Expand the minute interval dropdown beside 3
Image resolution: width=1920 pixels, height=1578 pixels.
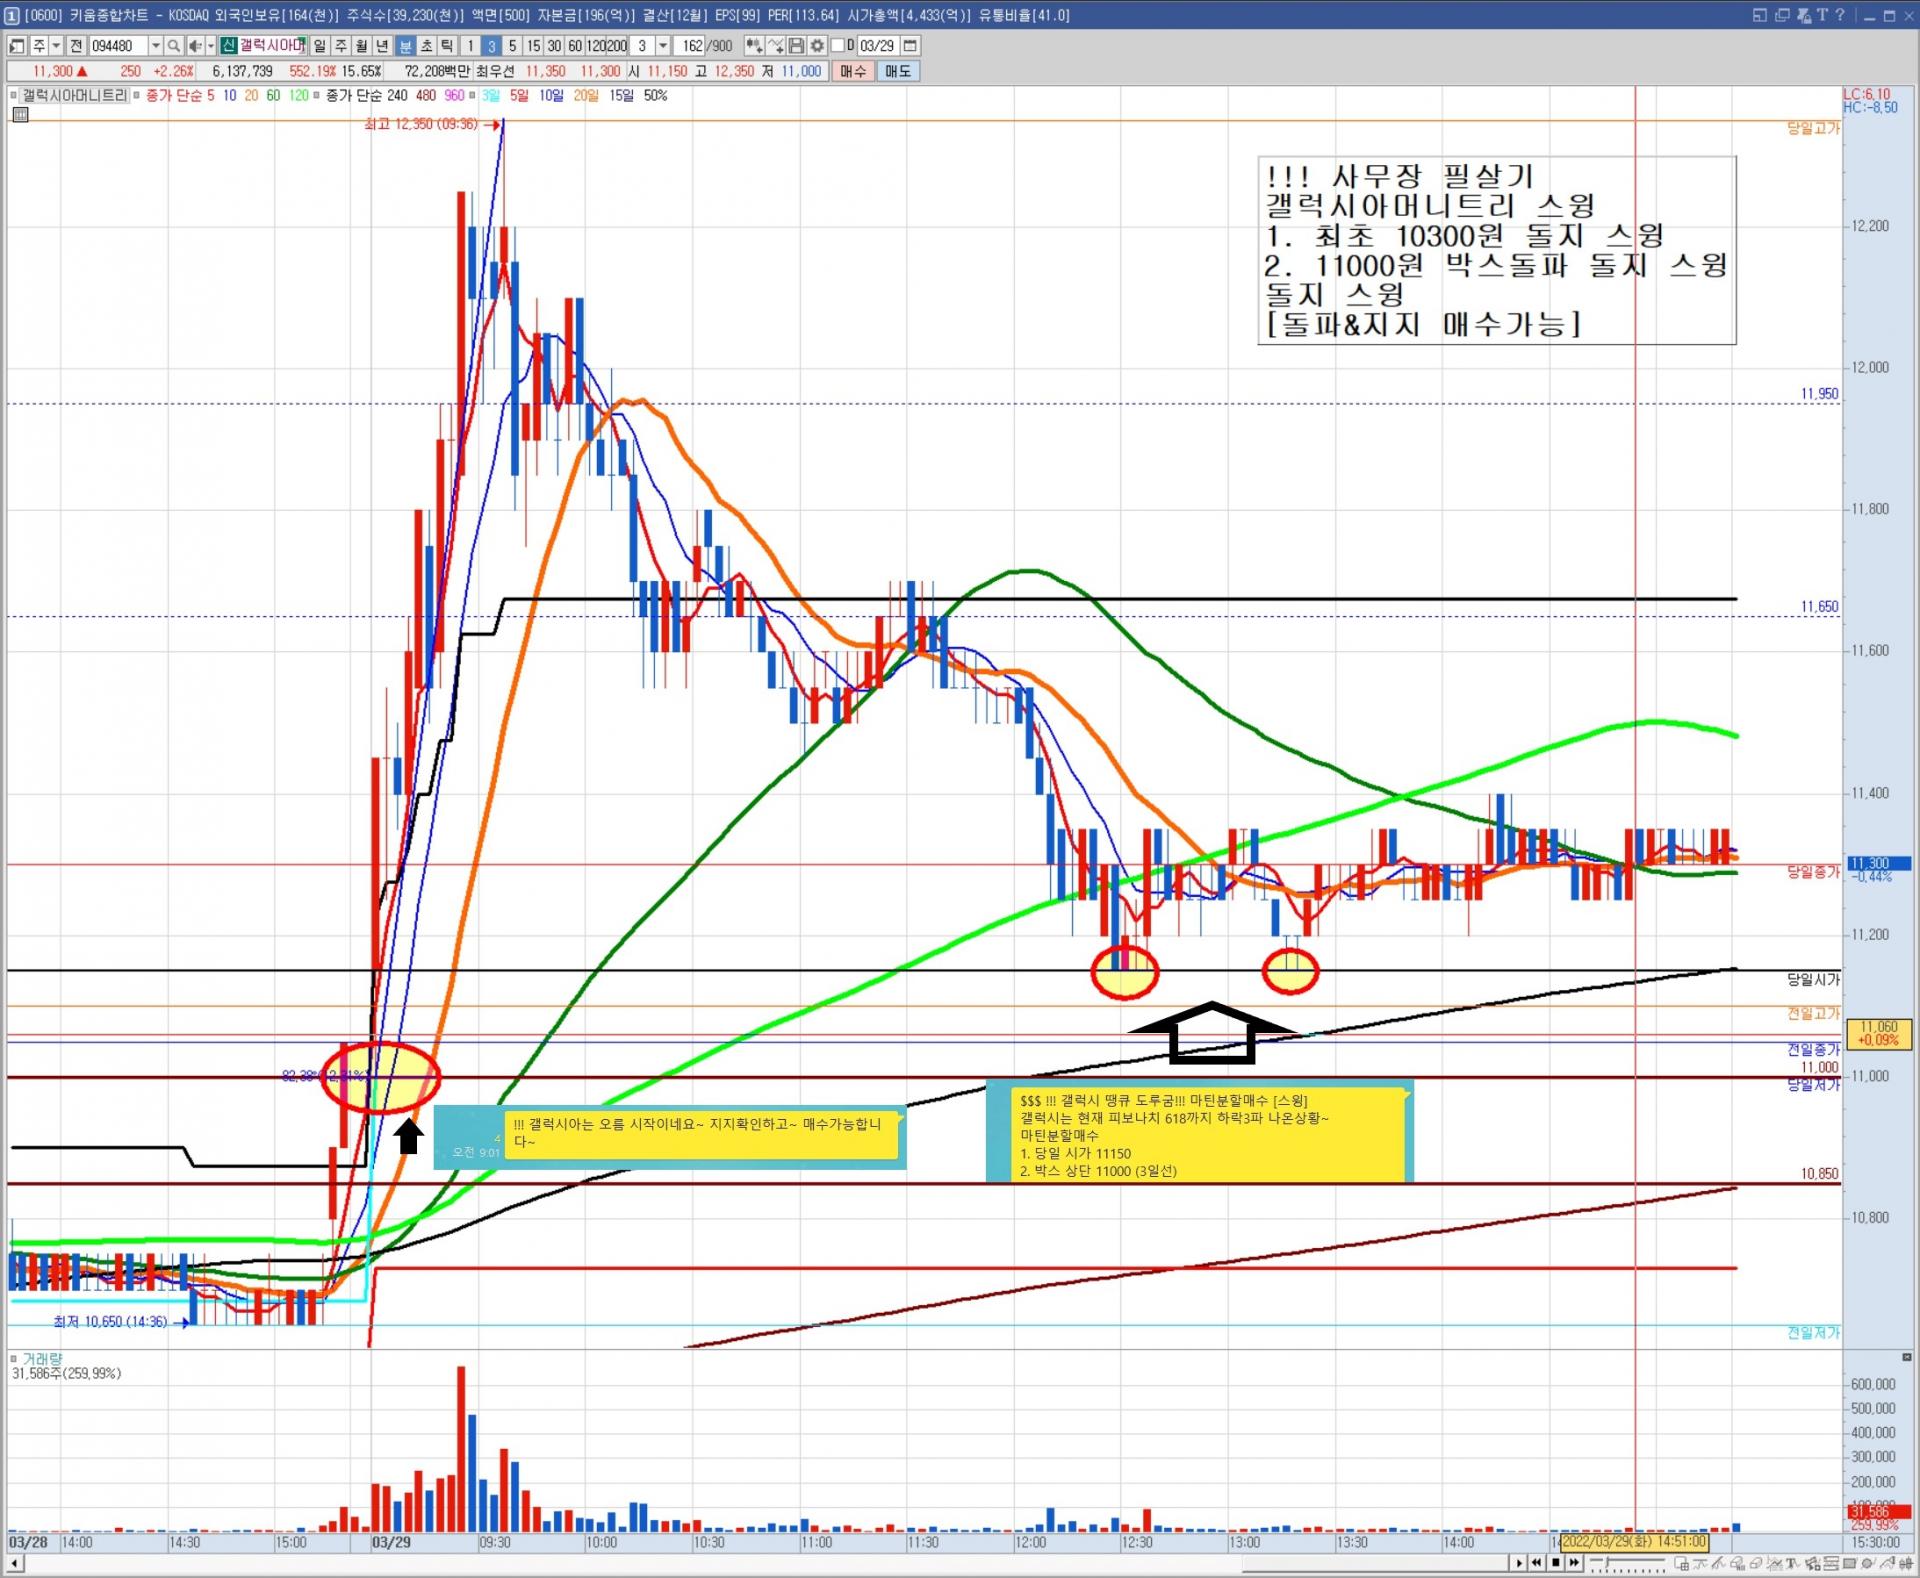pyautogui.click(x=663, y=46)
